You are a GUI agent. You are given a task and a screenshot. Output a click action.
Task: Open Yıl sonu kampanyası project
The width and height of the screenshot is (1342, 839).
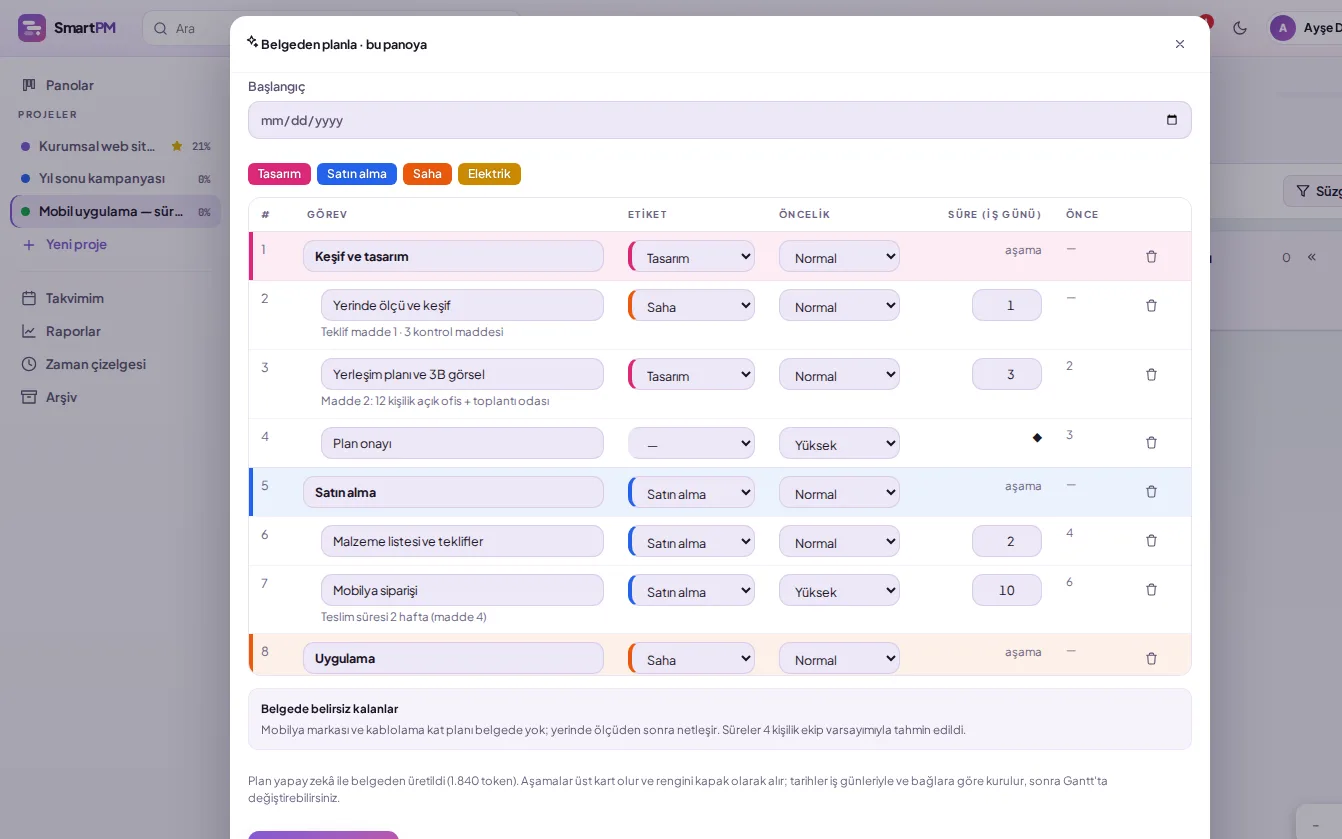(115, 179)
